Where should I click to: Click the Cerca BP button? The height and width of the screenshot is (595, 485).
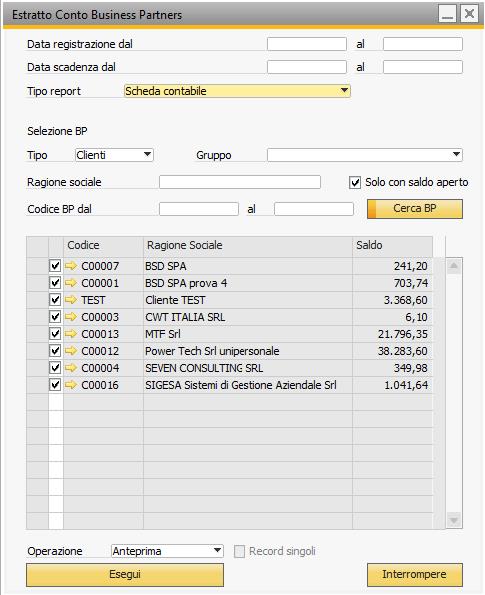pos(415,209)
